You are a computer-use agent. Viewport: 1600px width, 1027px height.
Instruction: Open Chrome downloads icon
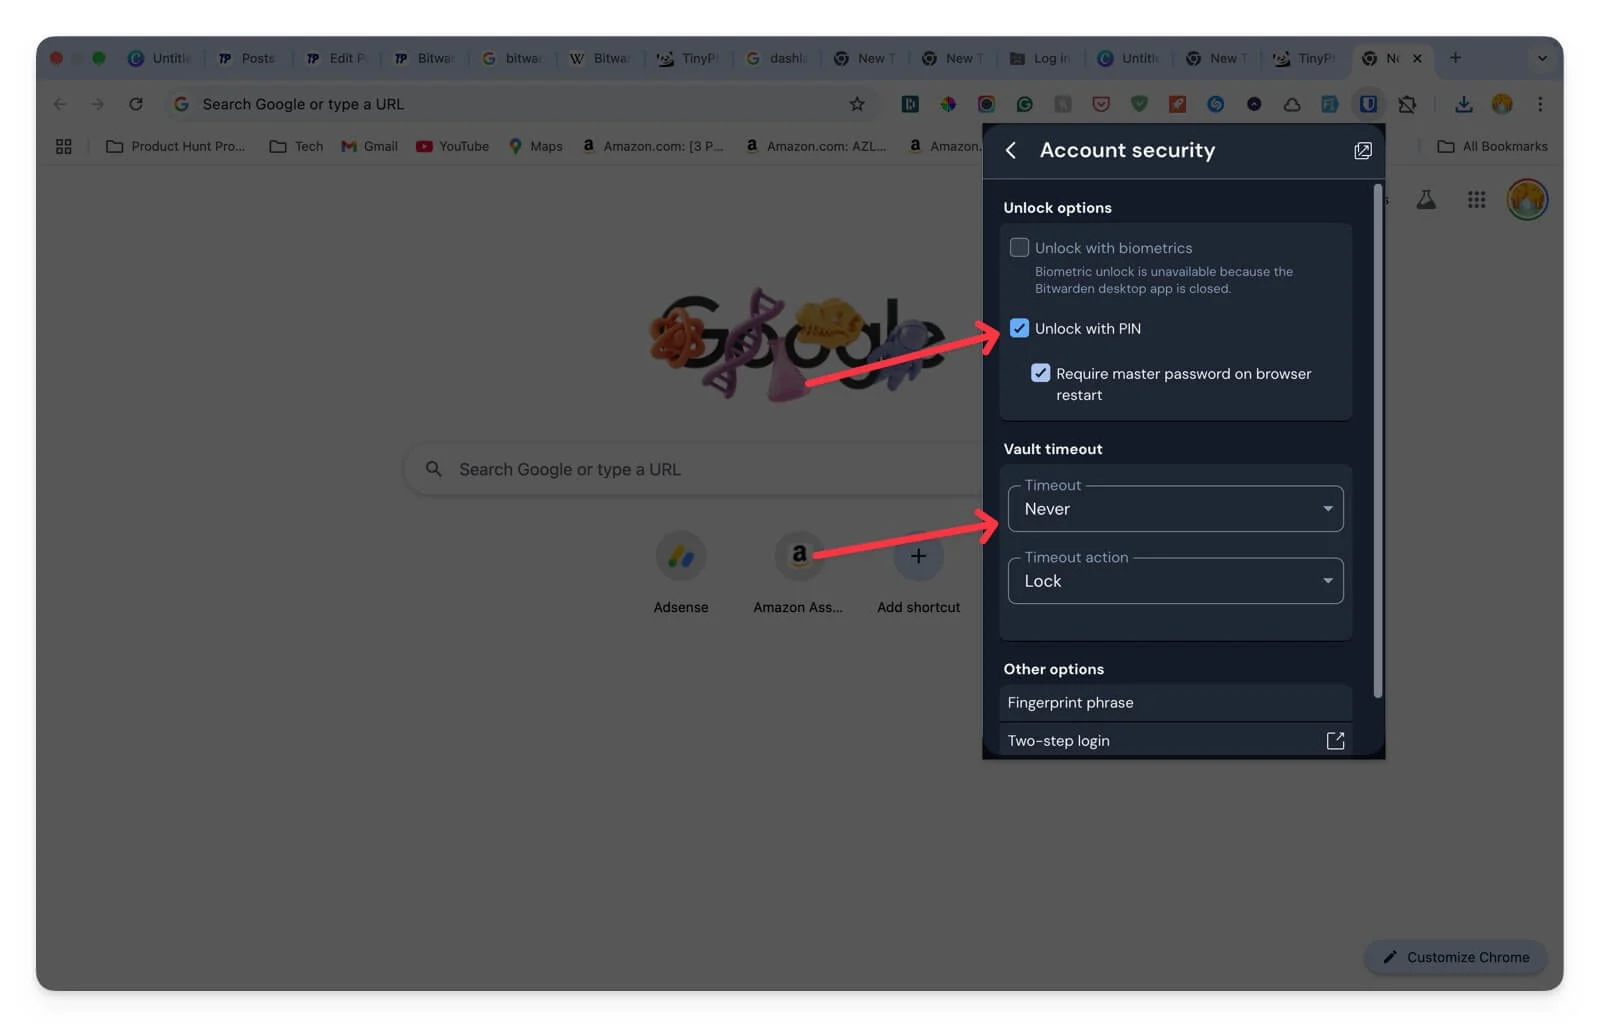[1463, 104]
